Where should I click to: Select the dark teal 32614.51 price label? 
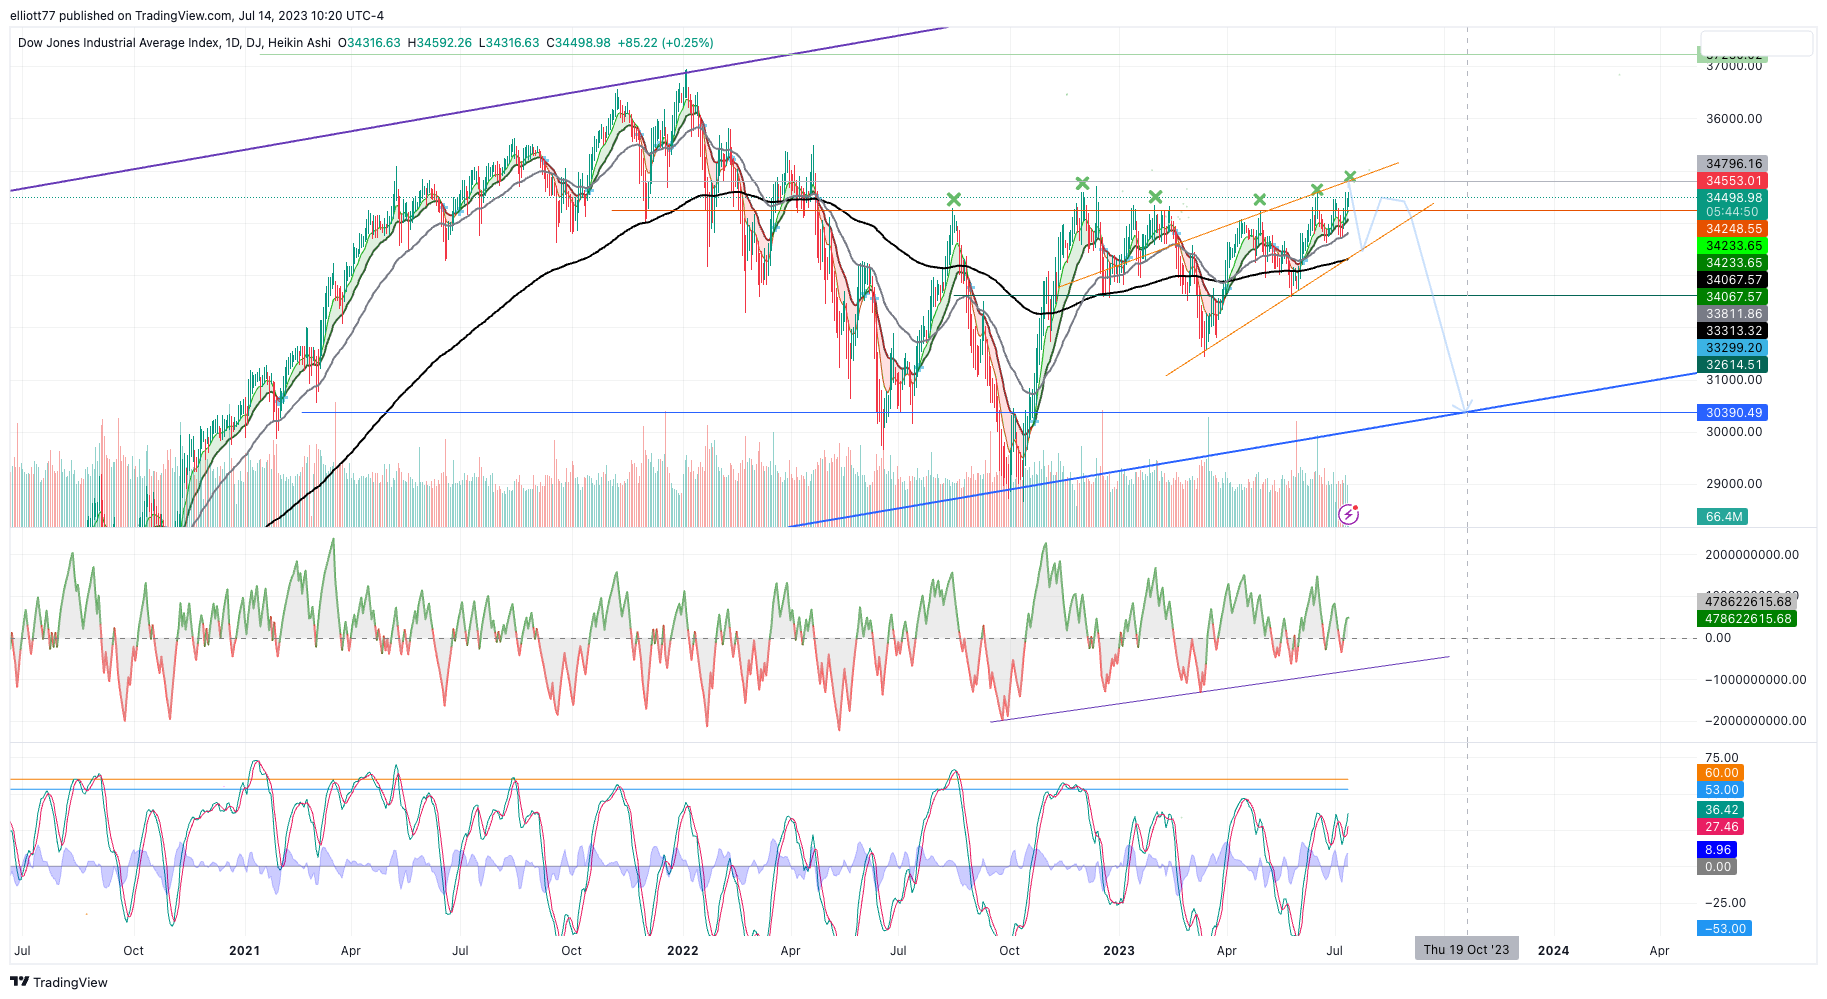click(1732, 365)
